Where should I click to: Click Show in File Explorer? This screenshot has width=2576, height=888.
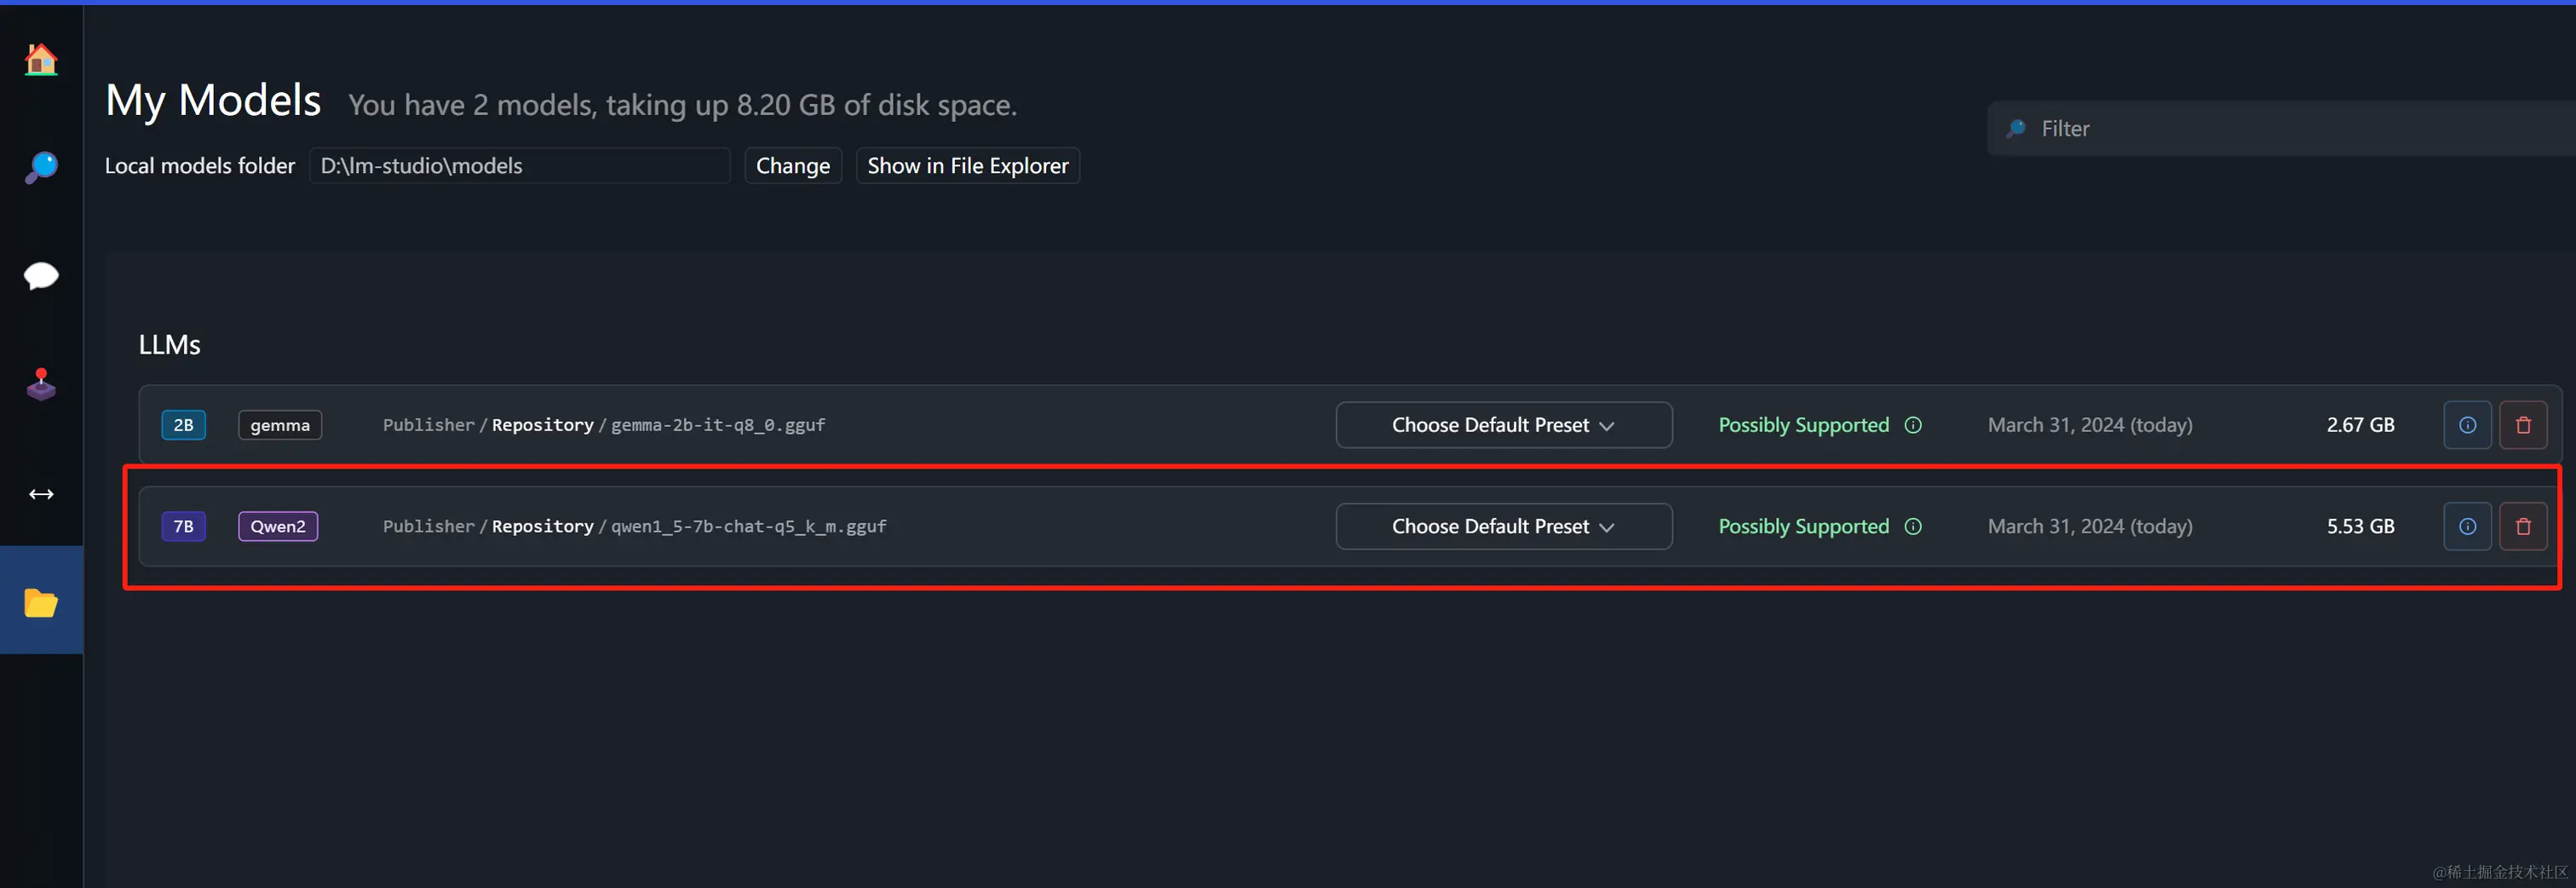968,166
